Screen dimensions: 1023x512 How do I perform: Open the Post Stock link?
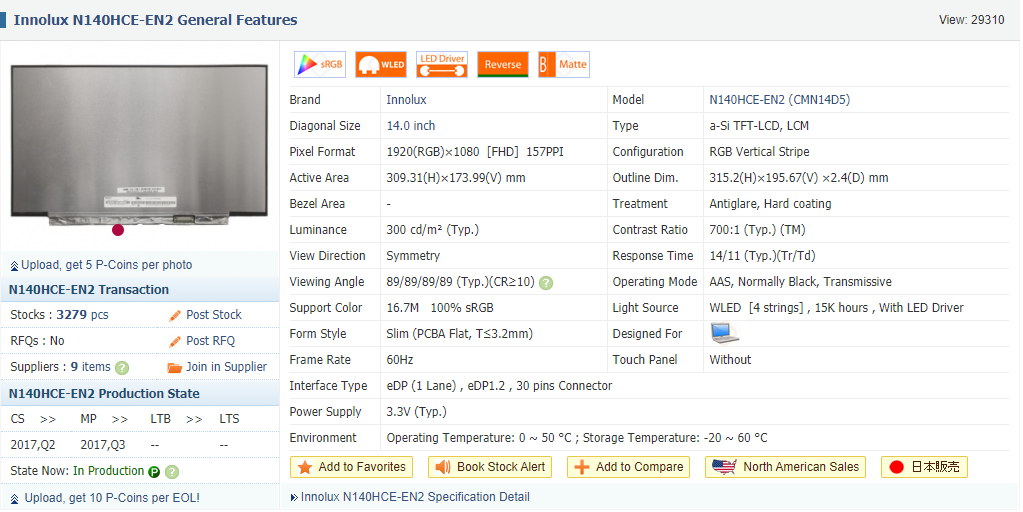[213, 314]
